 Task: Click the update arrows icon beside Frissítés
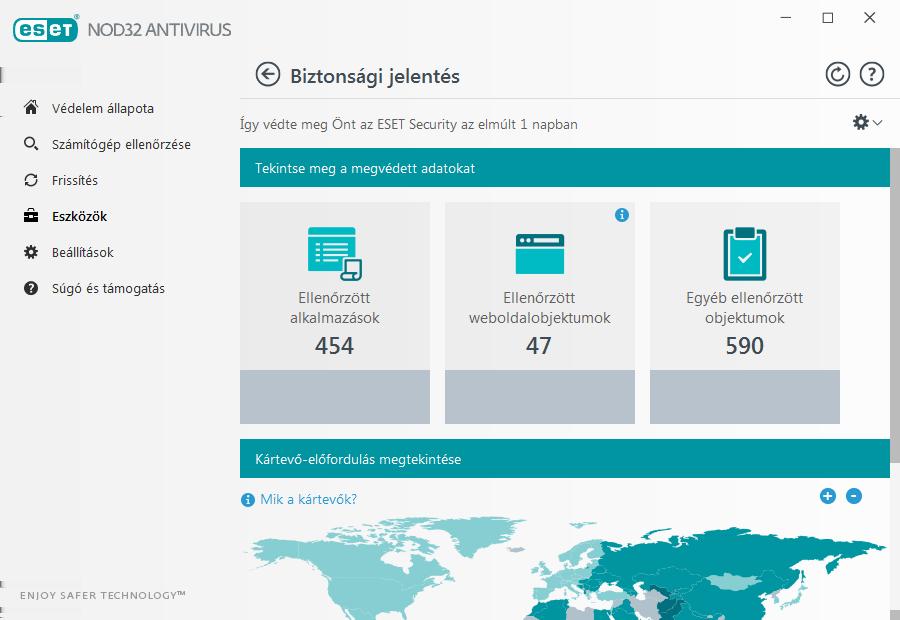pos(31,180)
